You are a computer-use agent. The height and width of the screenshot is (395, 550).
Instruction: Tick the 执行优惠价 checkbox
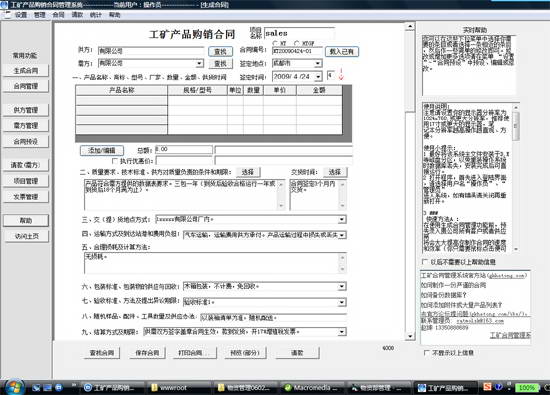point(115,161)
